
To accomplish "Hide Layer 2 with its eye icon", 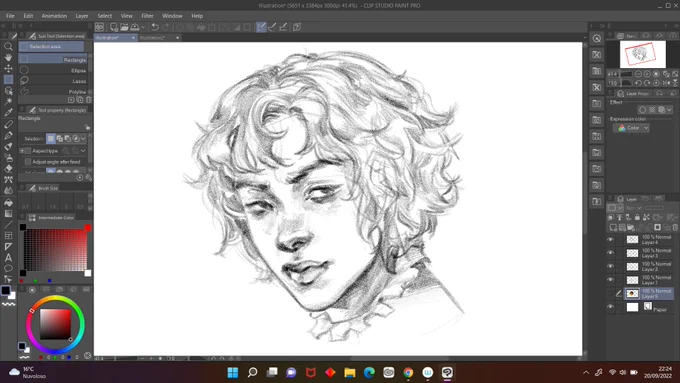I will click(610, 266).
